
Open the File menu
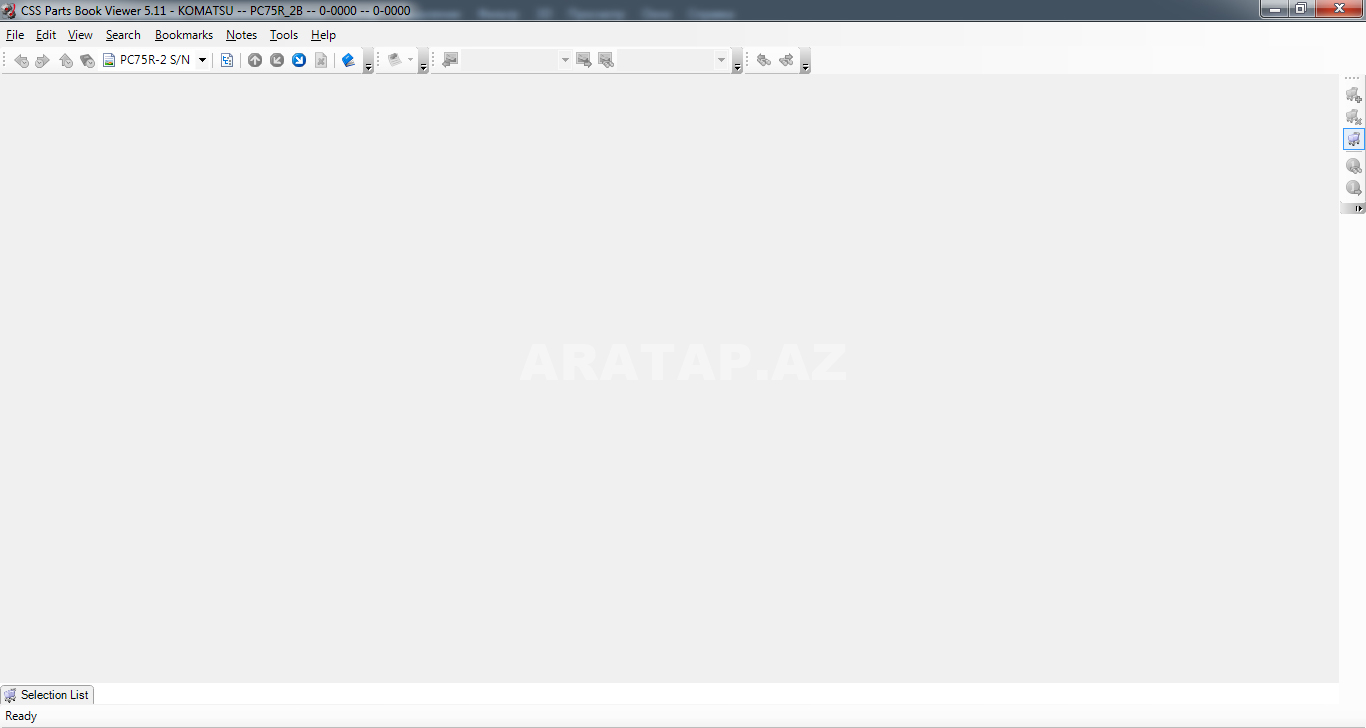click(15, 35)
